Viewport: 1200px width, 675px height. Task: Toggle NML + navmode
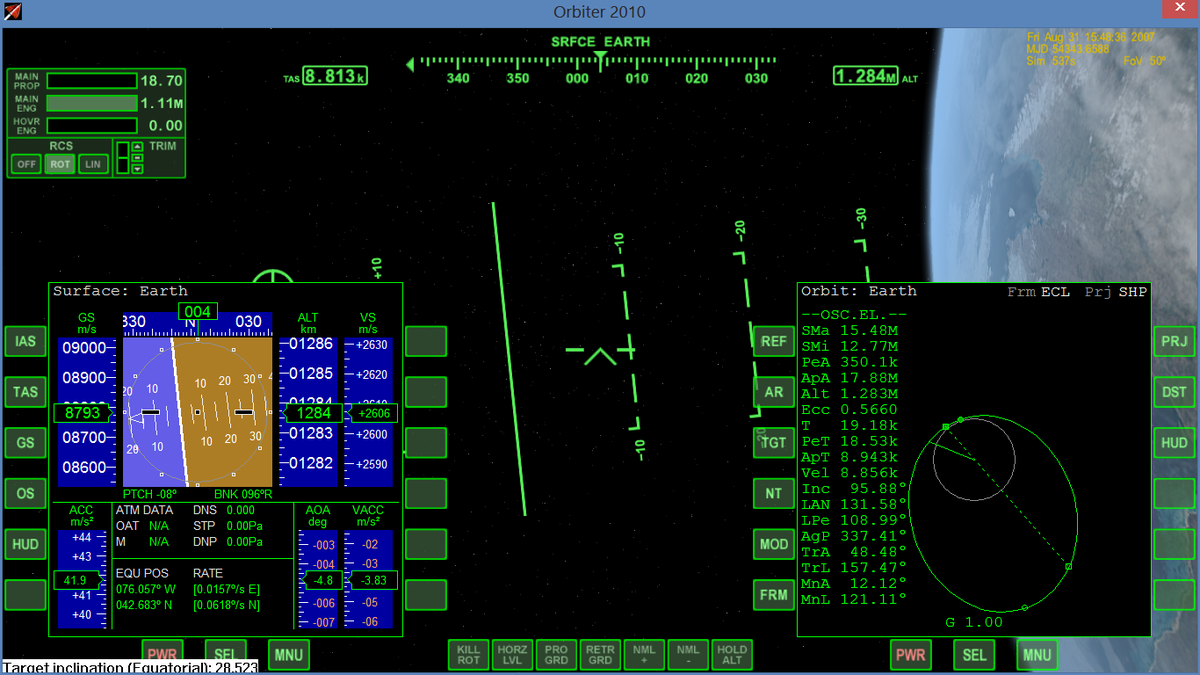coord(643,655)
